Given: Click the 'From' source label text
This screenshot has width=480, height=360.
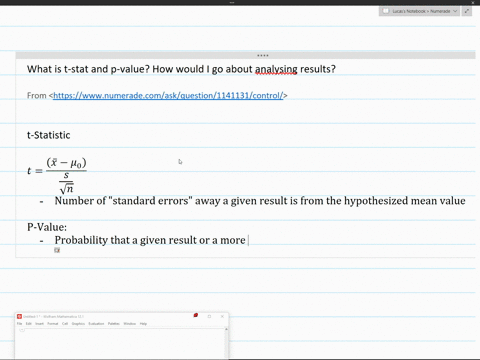Looking at the screenshot, I should (37, 96).
